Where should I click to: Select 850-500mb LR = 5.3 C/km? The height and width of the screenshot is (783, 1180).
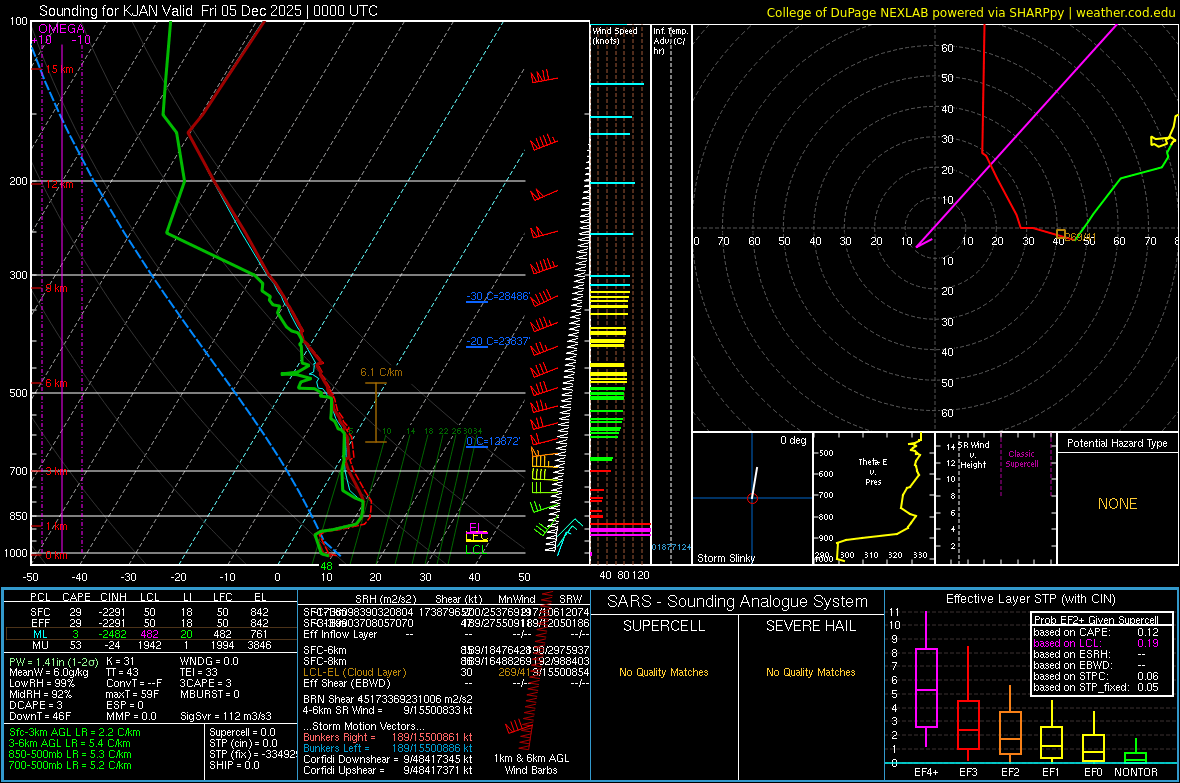point(70,754)
